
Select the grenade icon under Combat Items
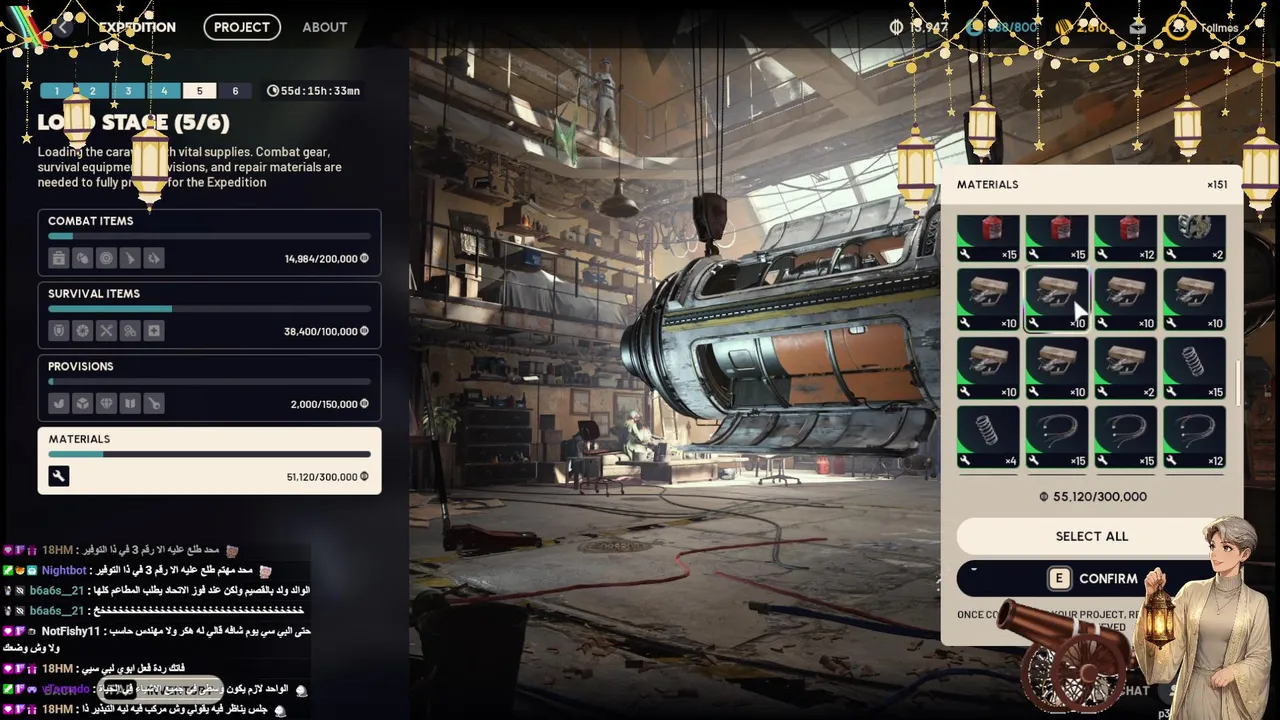[x=82, y=258]
